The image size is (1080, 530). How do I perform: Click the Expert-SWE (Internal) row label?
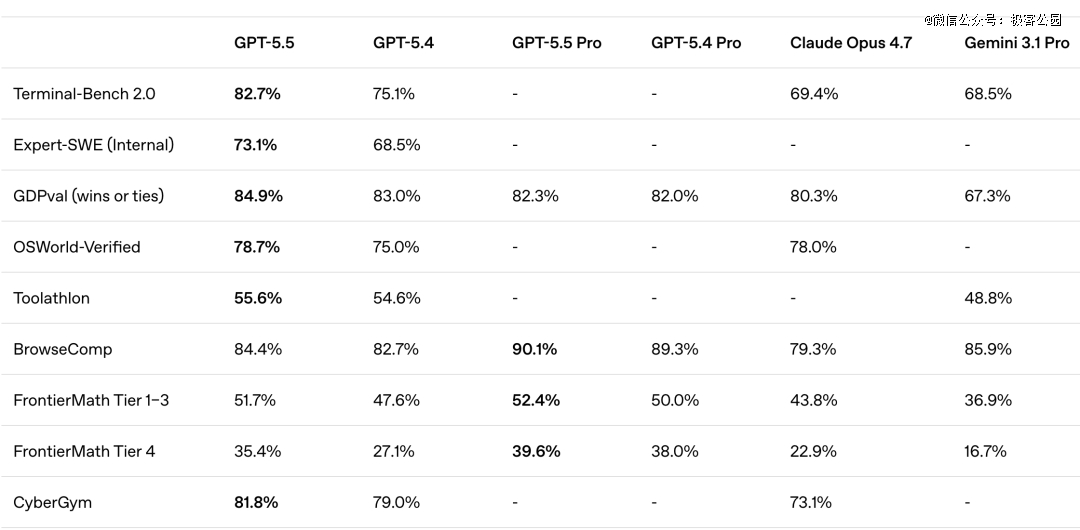(x=93, y=145)
